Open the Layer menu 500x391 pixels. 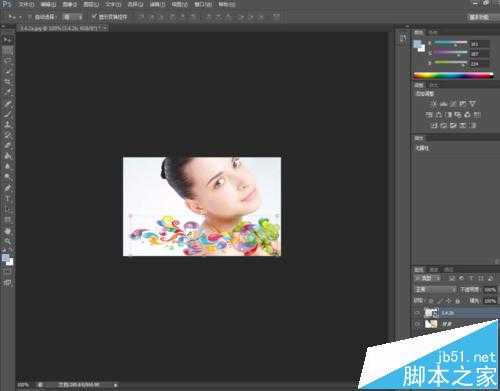(91, 5)
